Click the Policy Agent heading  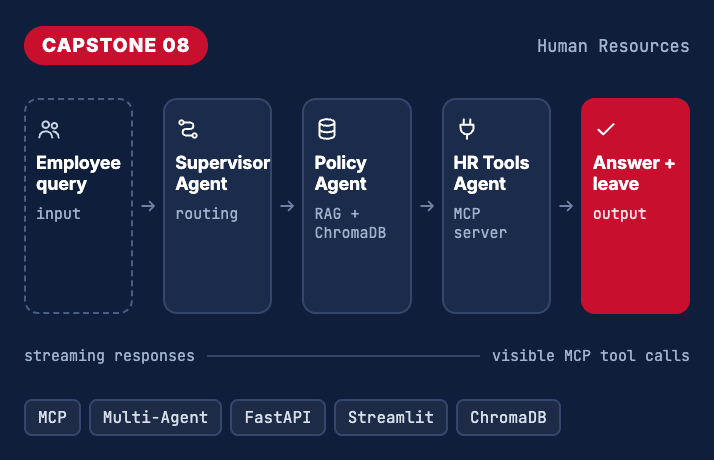341,174
